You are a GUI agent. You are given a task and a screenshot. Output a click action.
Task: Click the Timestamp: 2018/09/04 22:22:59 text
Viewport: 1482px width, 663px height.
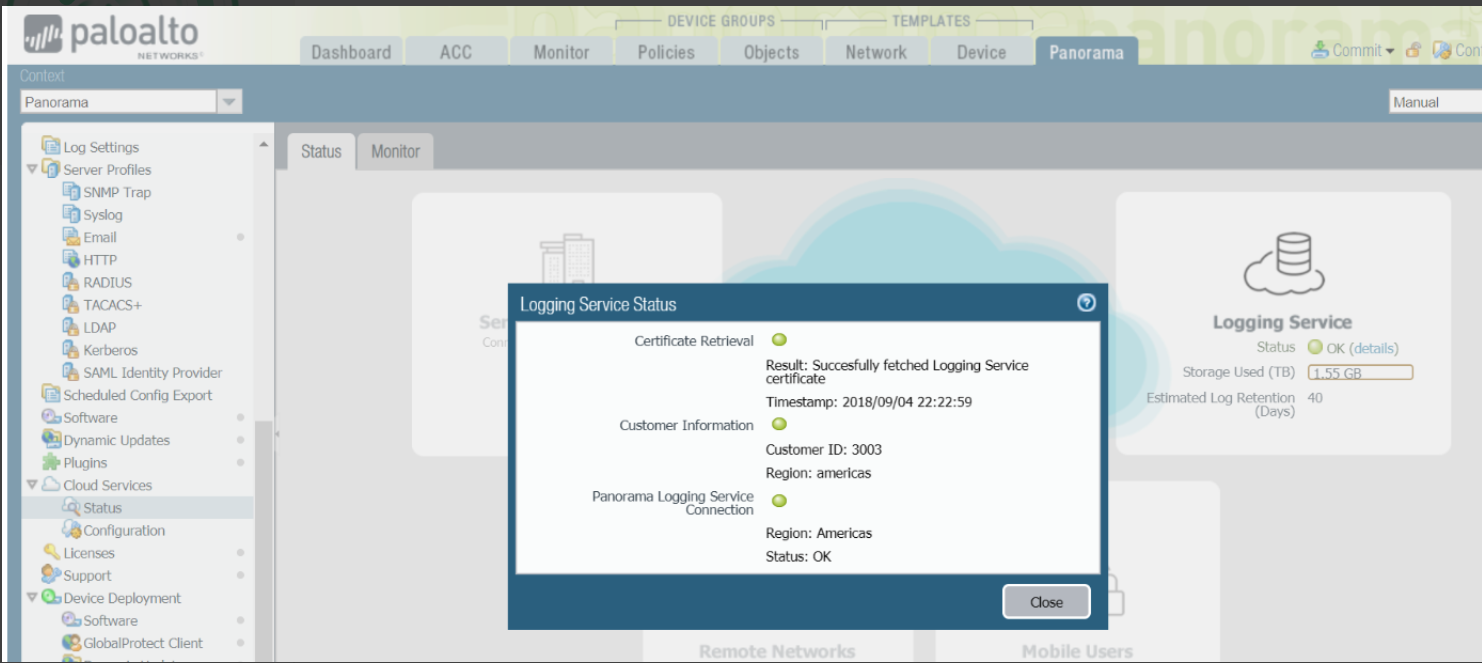coord(869,402)
